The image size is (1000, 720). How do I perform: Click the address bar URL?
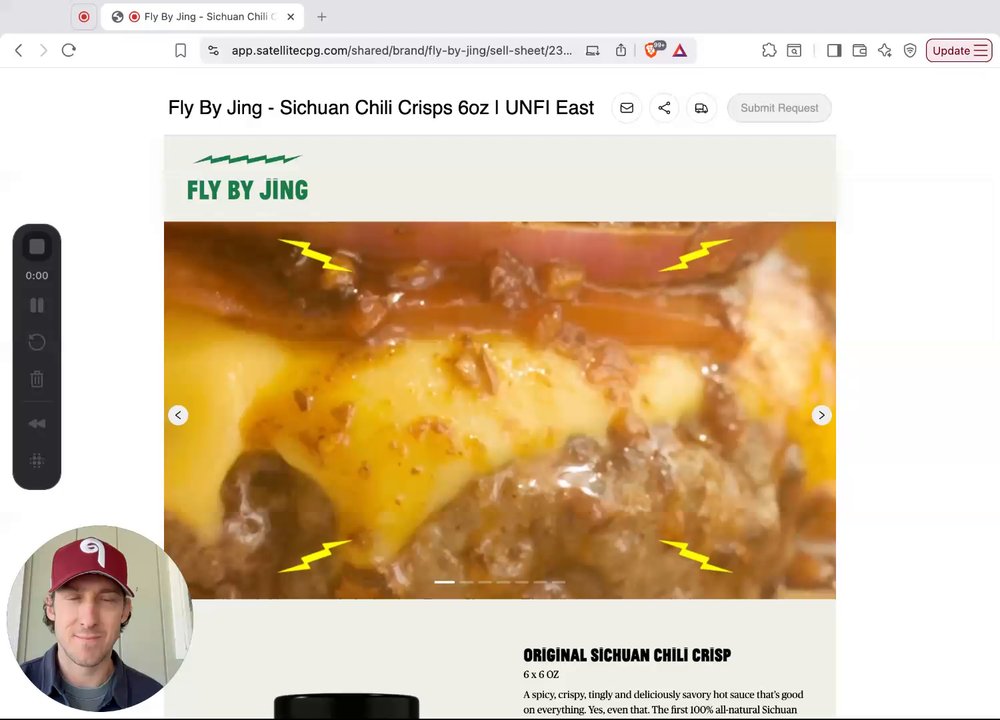tap(401, 50)
